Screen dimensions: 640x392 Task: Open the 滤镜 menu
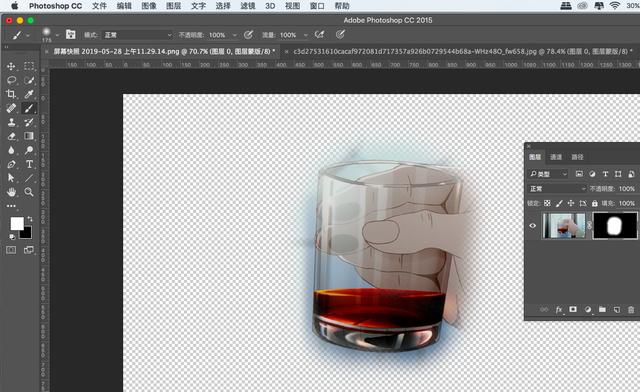coord(248,6)
